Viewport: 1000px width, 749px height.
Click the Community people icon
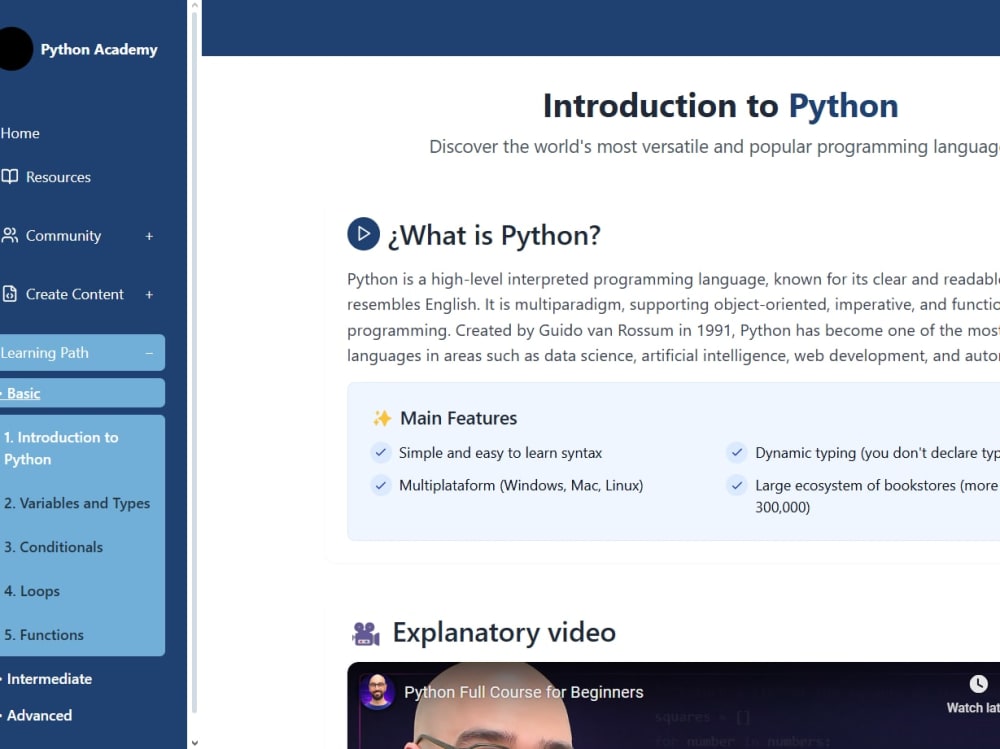[x=10, y=235]
